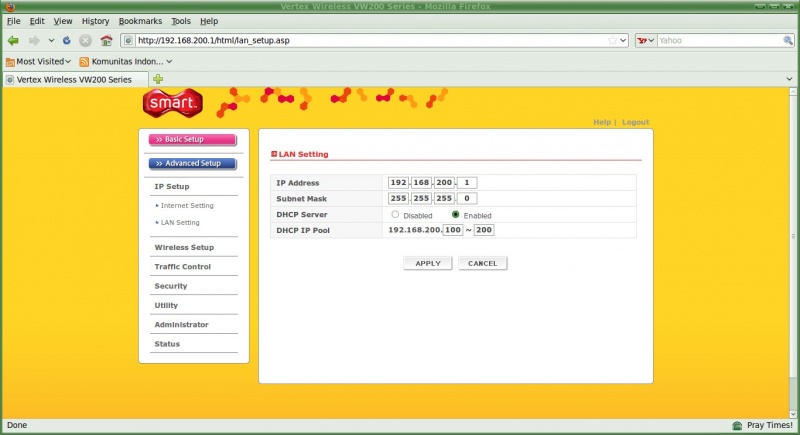The width and height of the screenshot is (800, 435).
Task: Select the Enabled DHCP Server radio button
Action: pyautogui.click(x=456, y=214)
